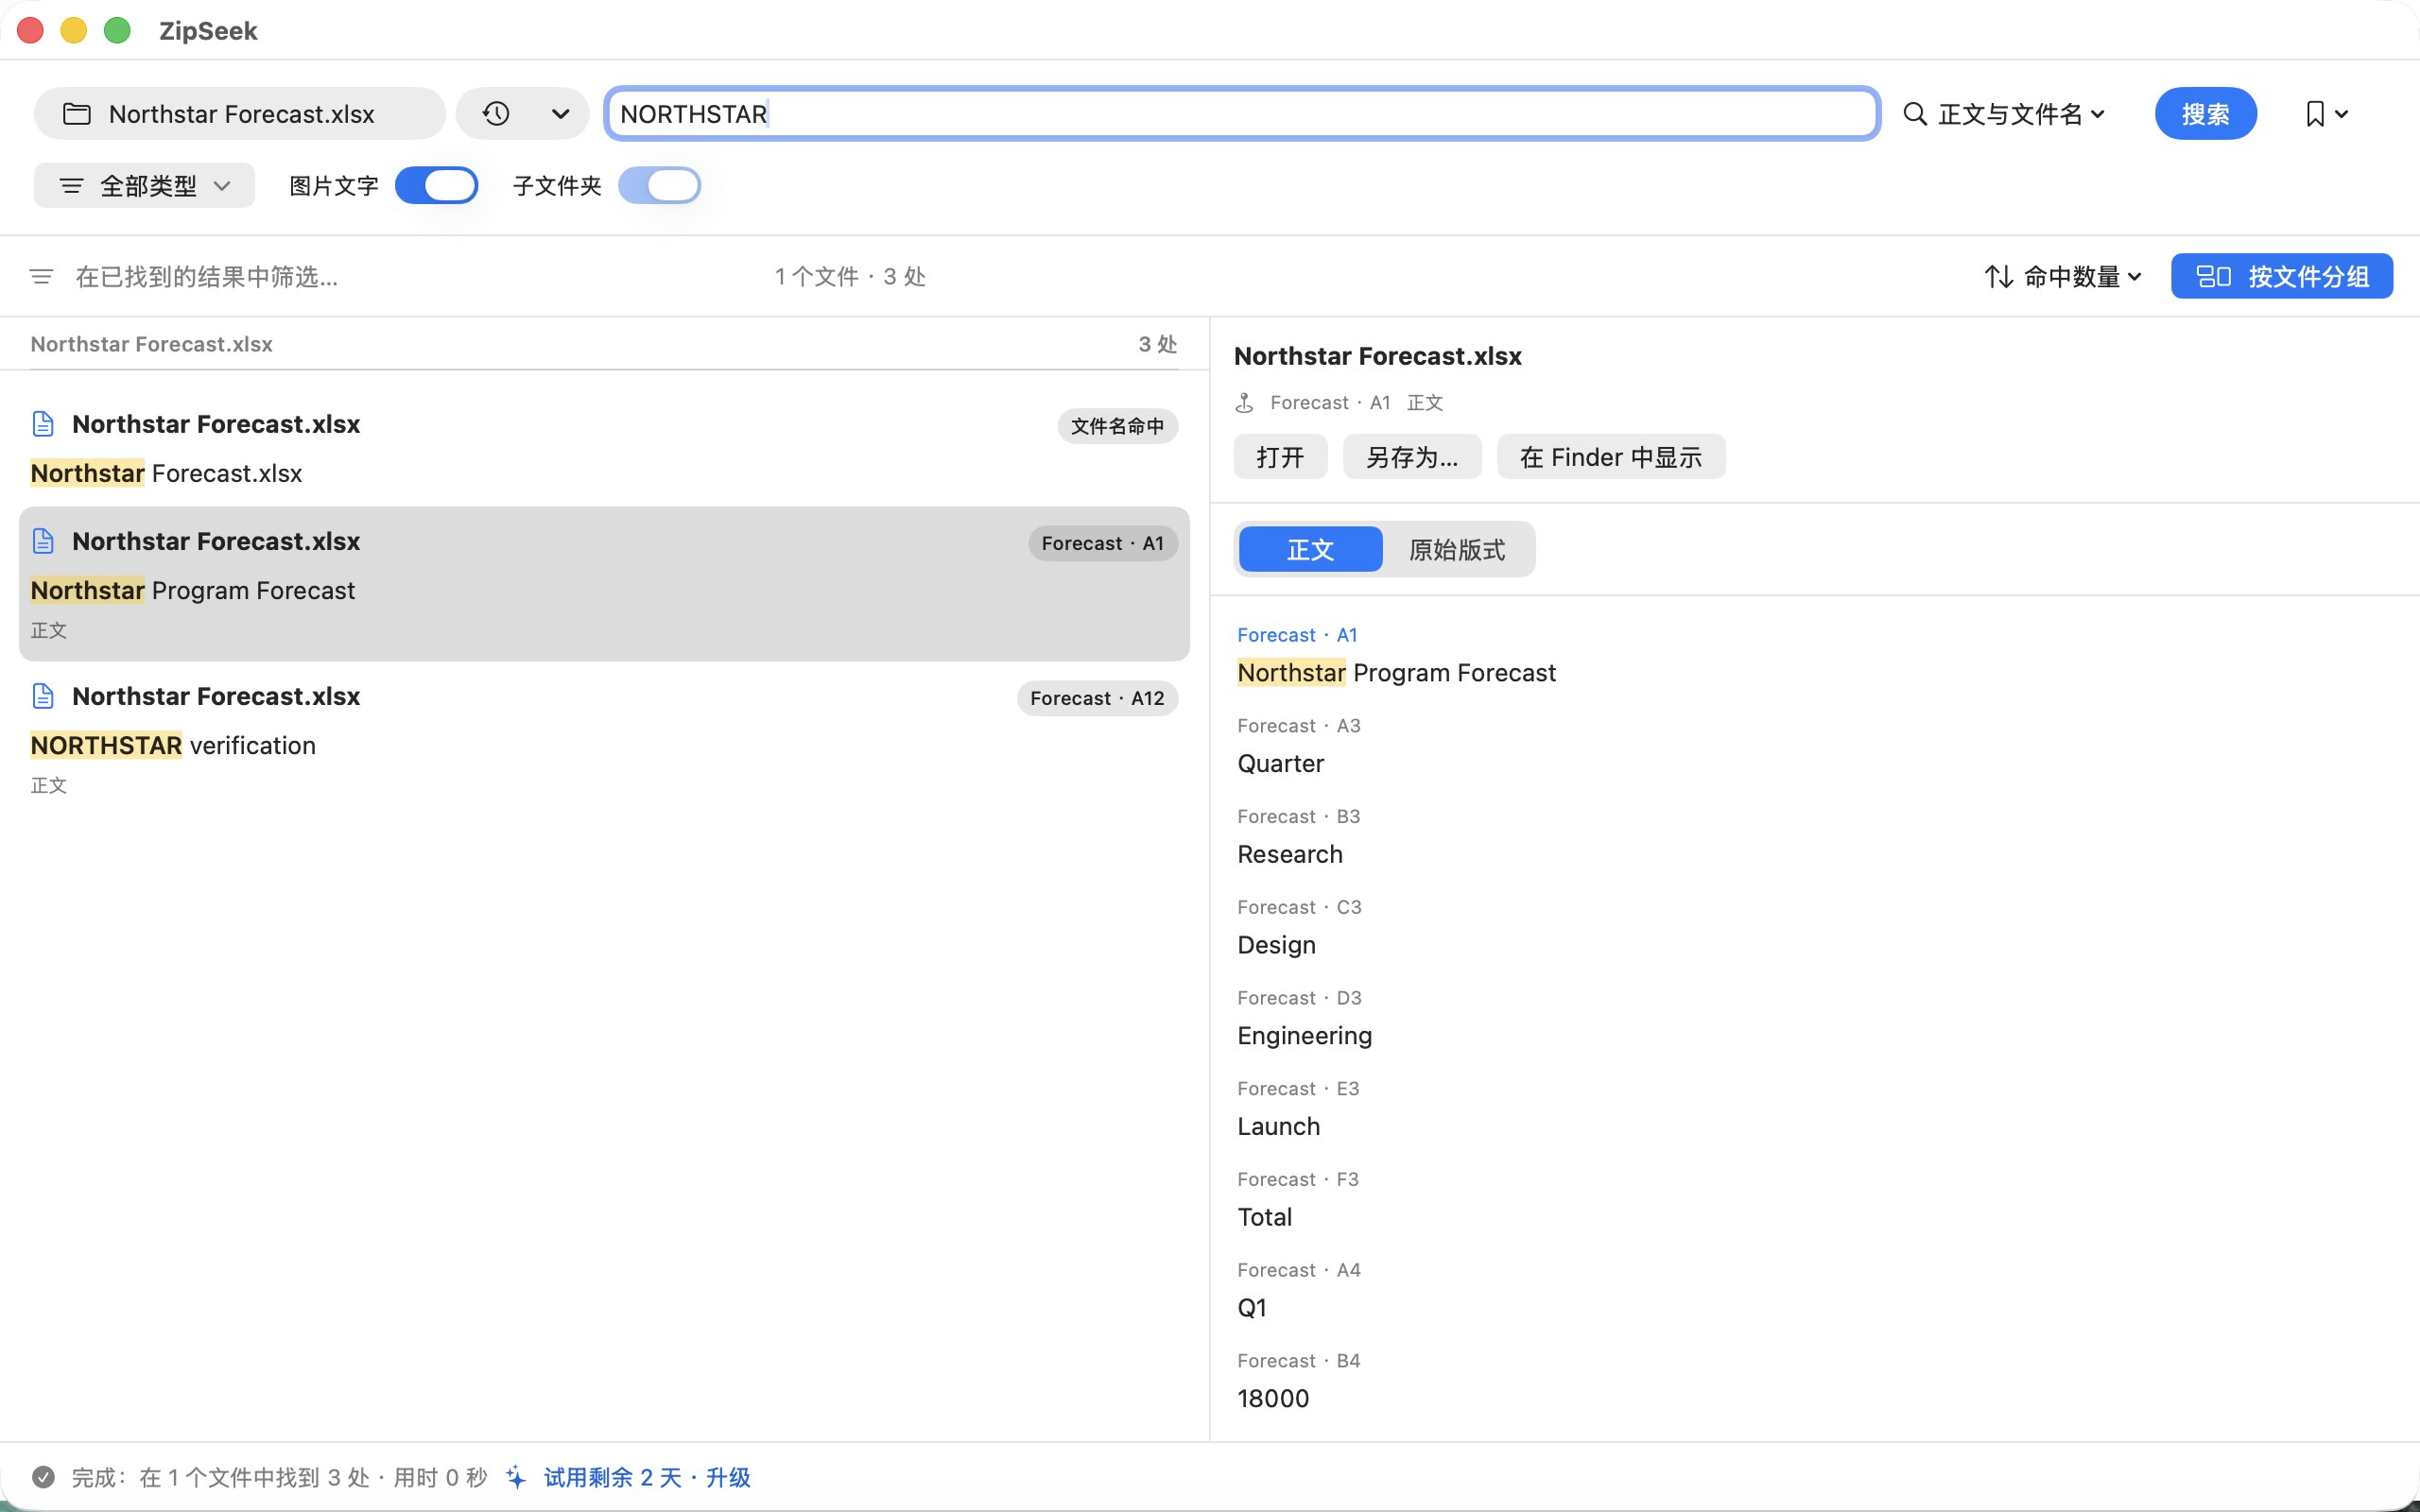Click the sparkle icon in status bar

(x=516, y=1477)
